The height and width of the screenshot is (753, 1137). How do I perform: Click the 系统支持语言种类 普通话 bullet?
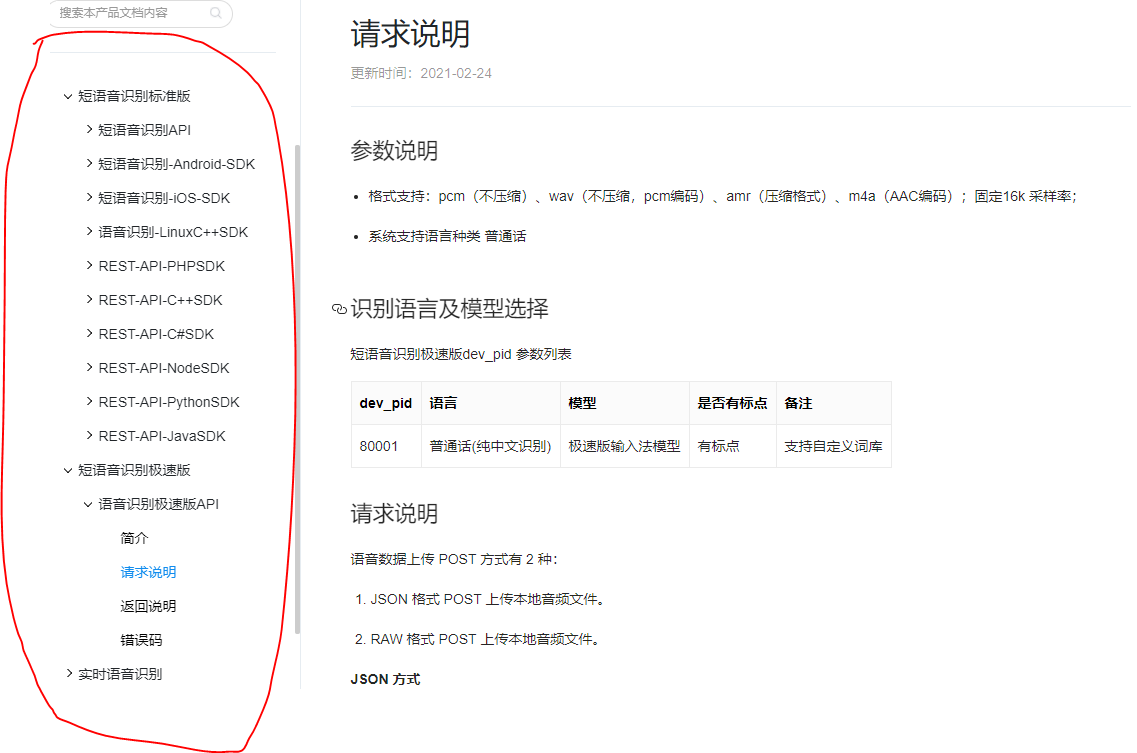click(x=447, y=236)
